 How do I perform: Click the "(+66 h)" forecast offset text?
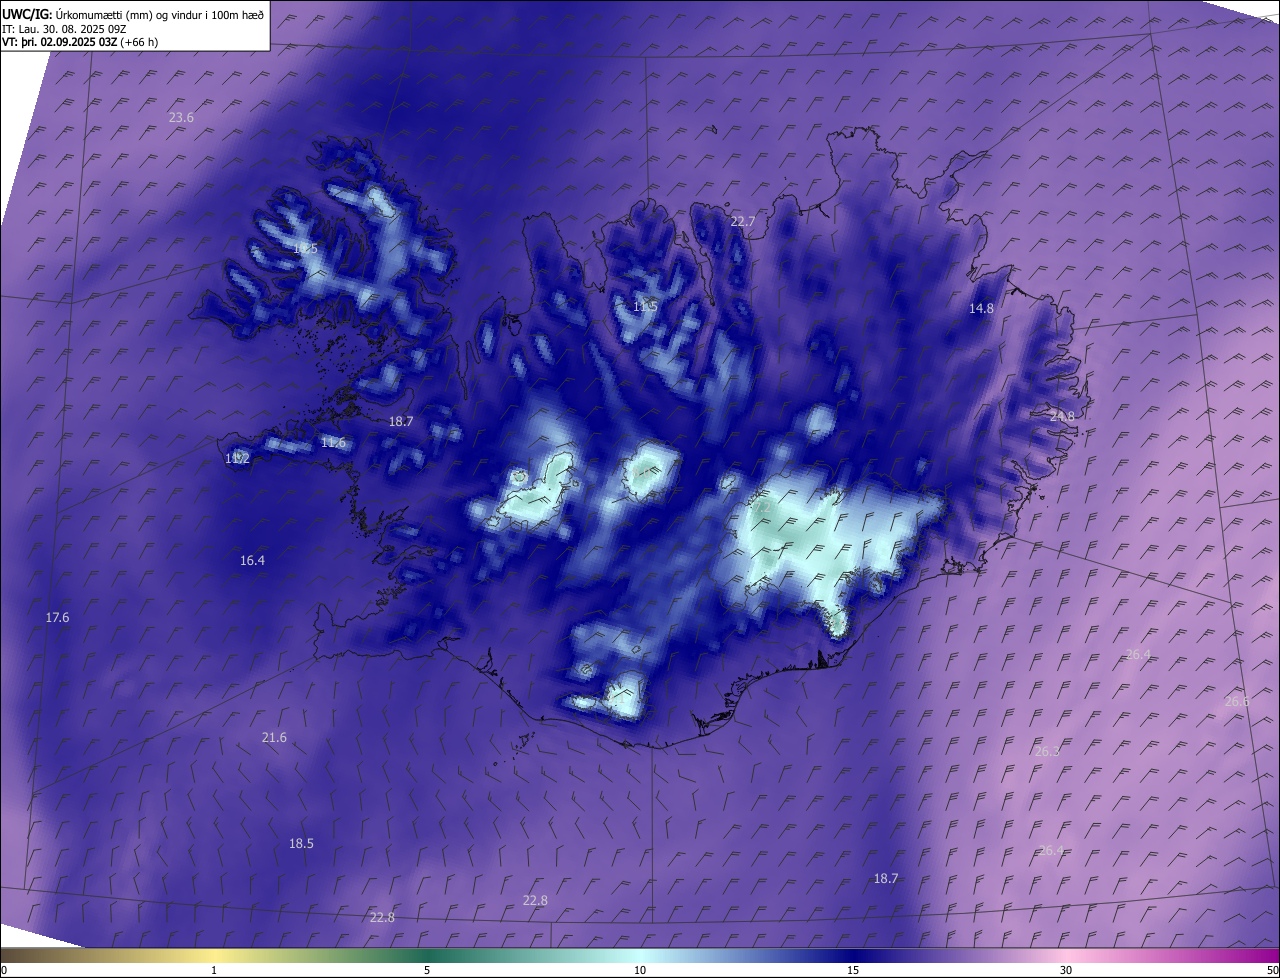point(139,42)
